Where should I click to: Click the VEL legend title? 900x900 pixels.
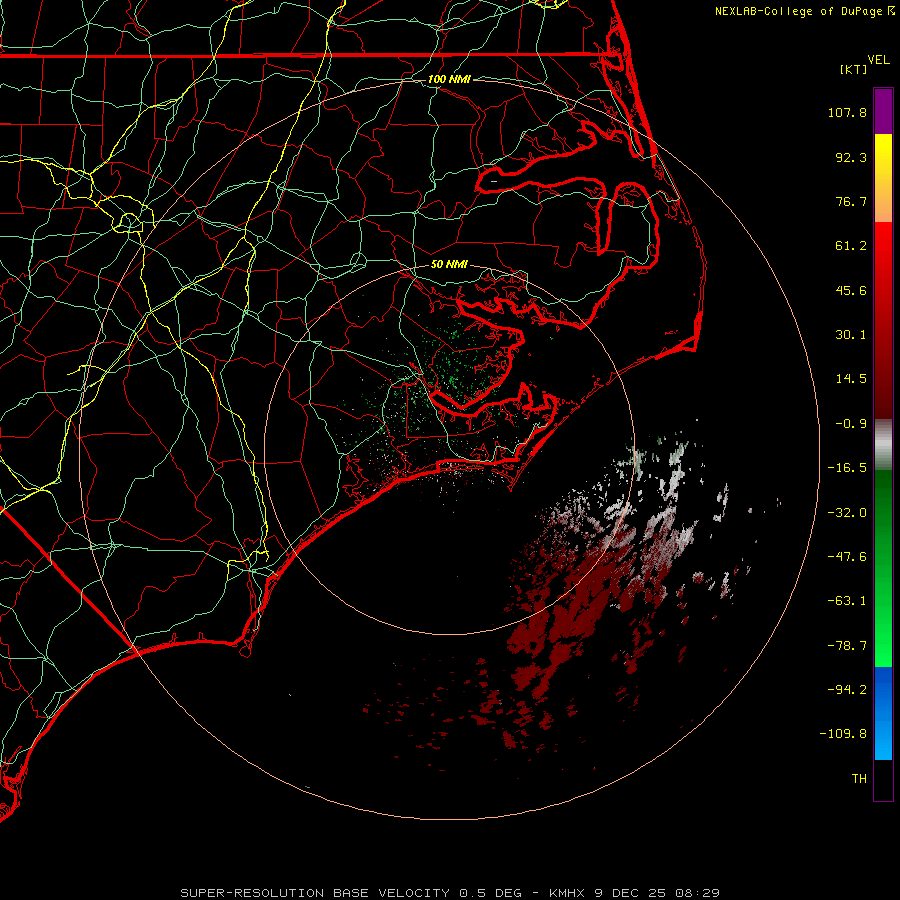click(878, 60)
